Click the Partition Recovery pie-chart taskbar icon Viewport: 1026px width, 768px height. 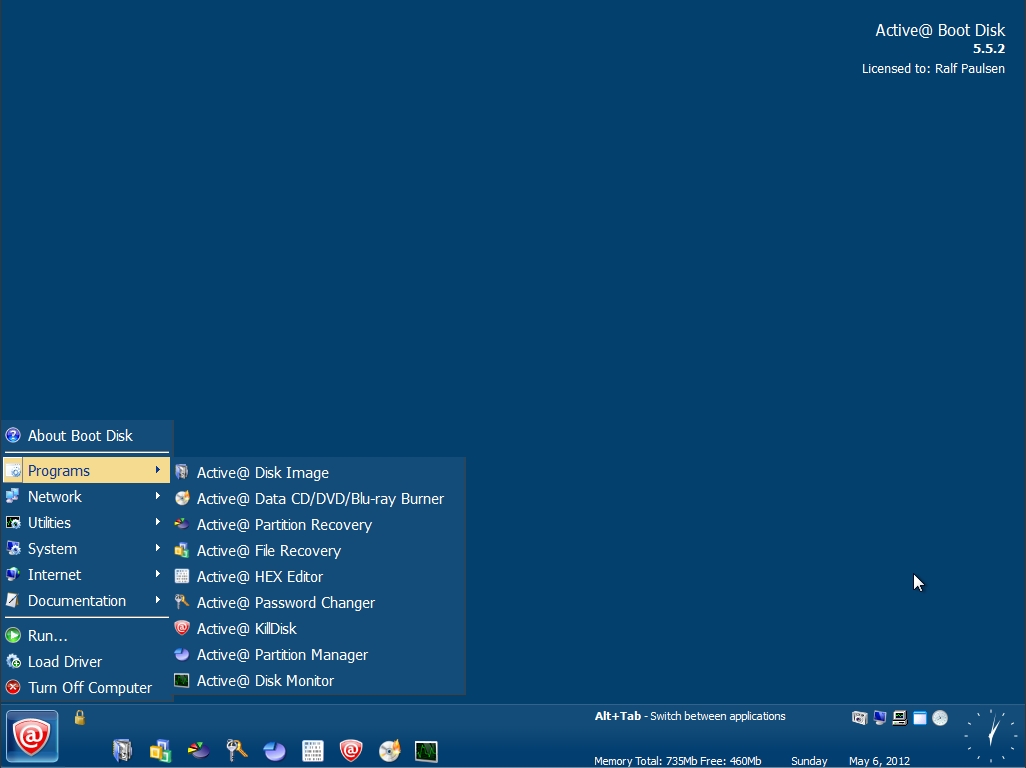[198, 750]
